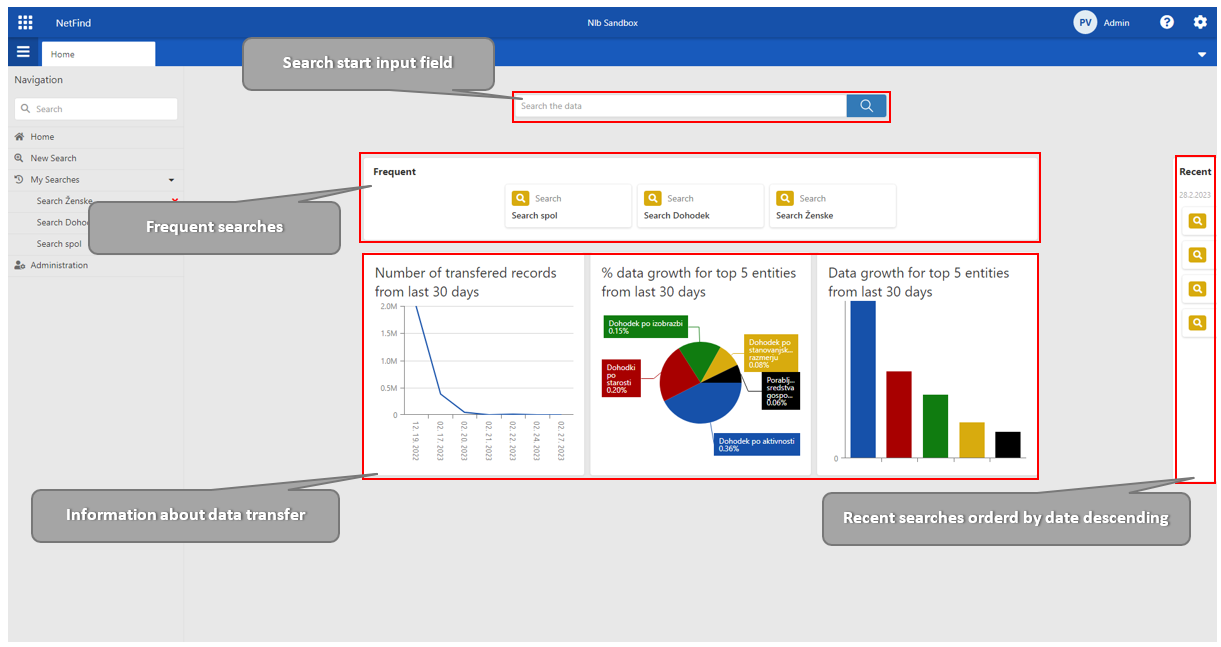The height and width of the screenshot is (647, 1221).
Task: Open the settings gear icon
Action: click(x=1200, y=22)
